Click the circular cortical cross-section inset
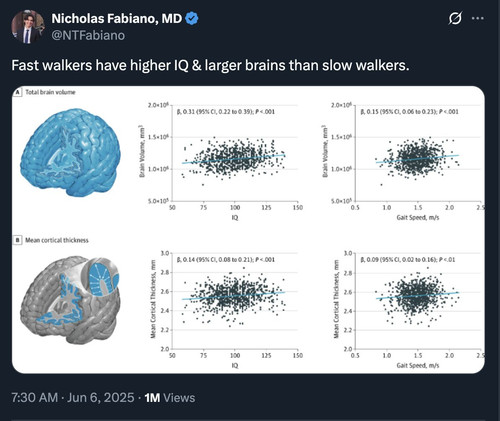Screen dimensions: 500x421 [100, 276]
